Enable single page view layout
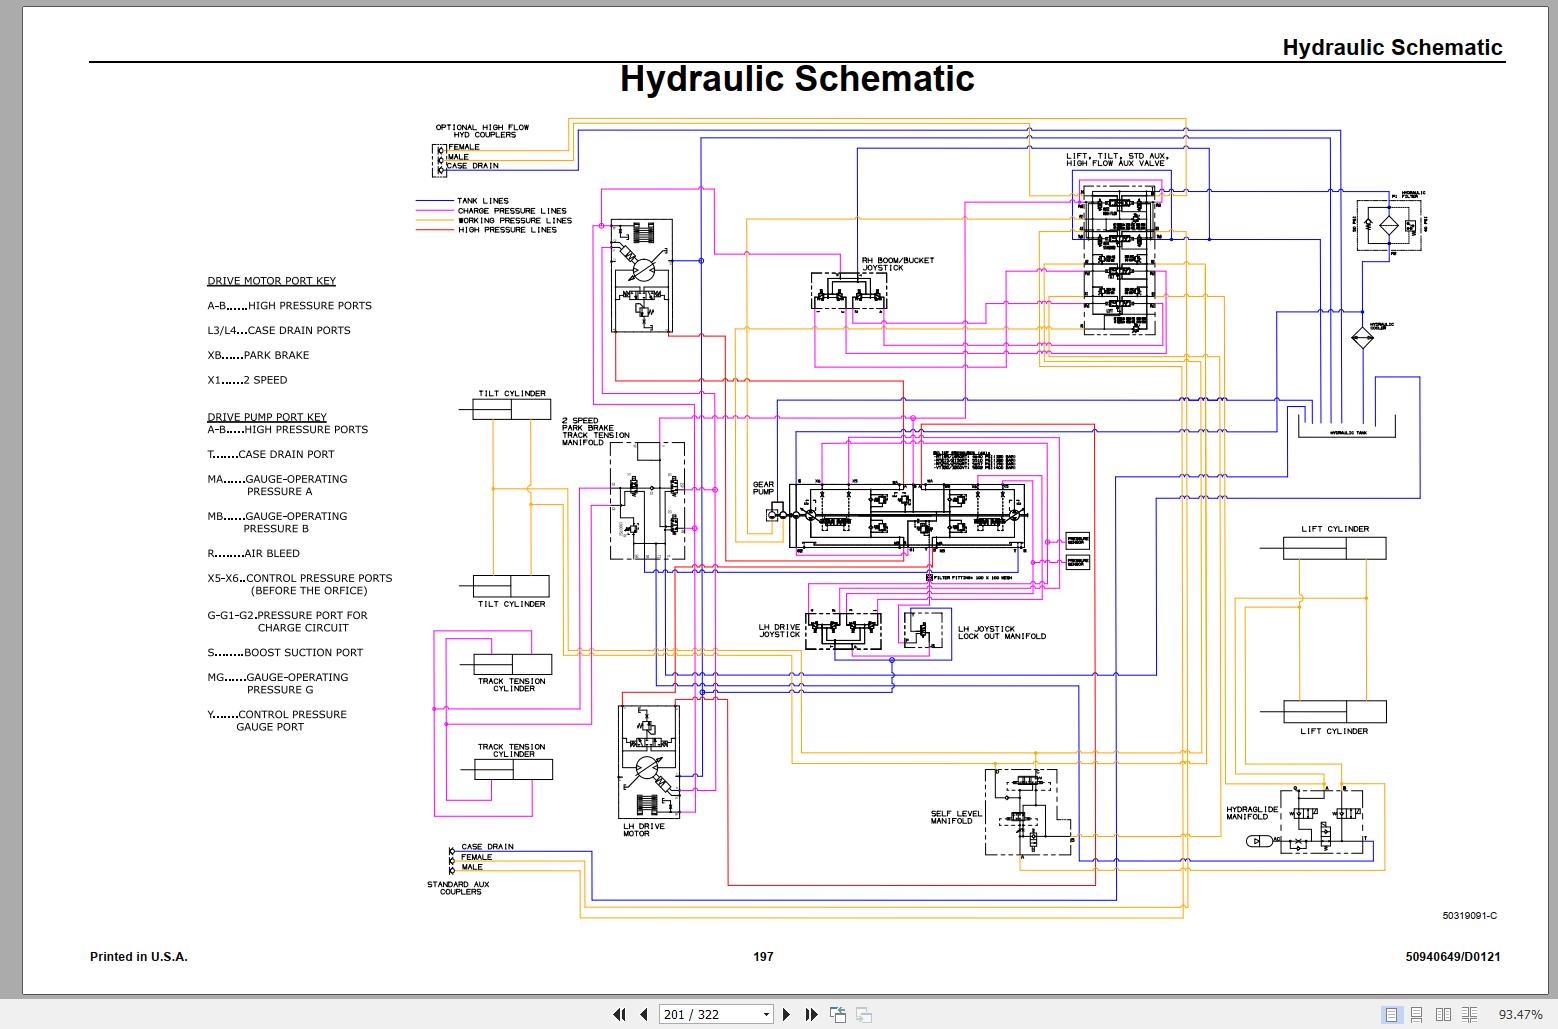The width and height of the screenshot is (1558, 1029). pos(1391,1014)
